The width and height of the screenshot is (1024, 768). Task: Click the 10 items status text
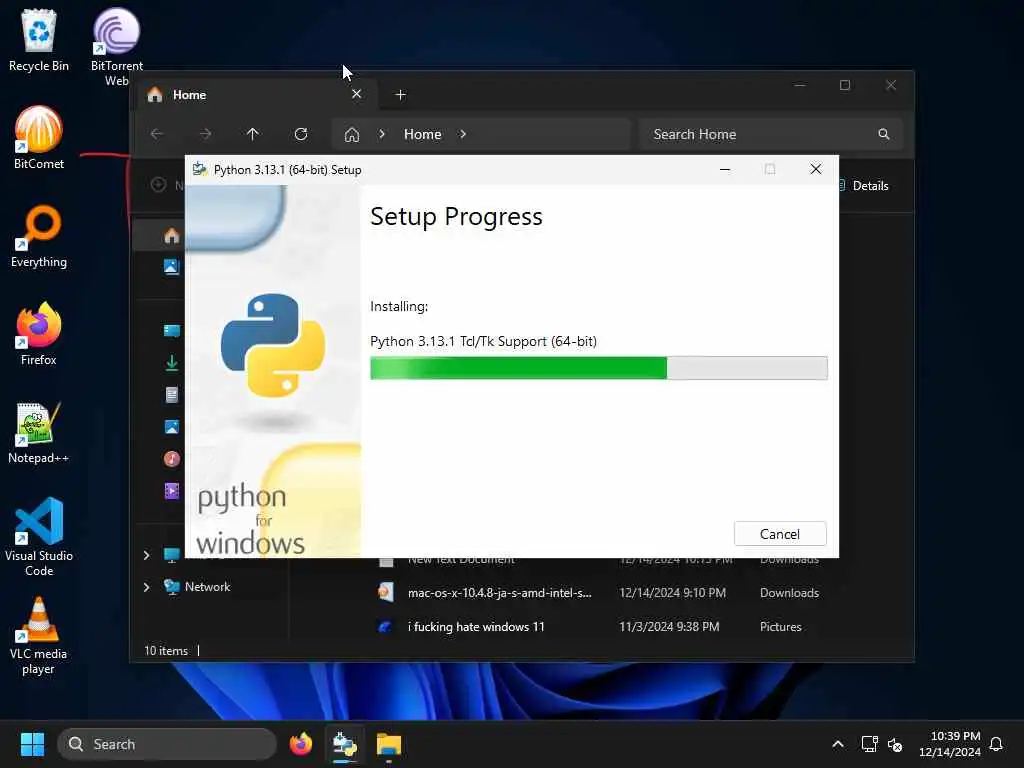coord(166,650)
